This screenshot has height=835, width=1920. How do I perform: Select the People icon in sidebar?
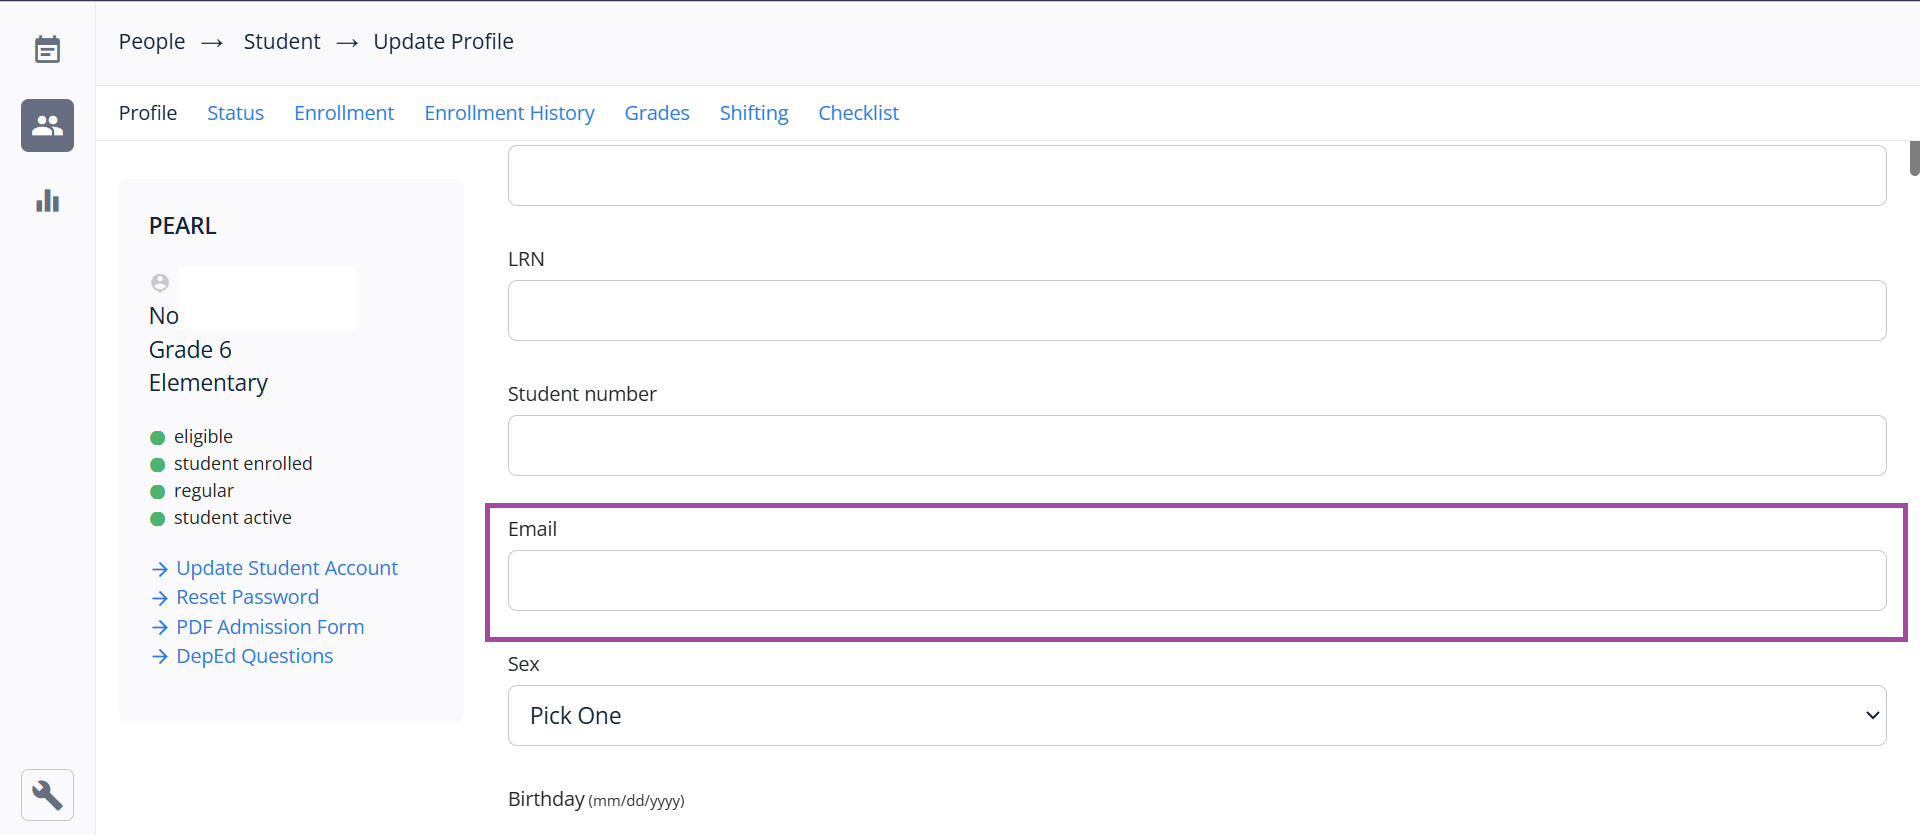[x=47, y=125]
